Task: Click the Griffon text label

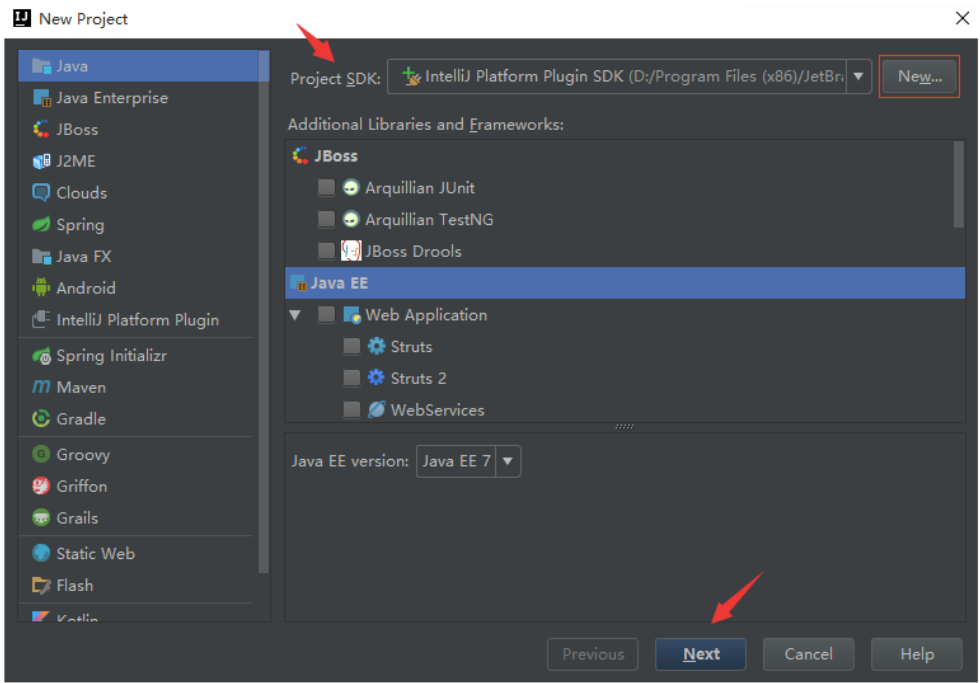Action: point(81,486)
